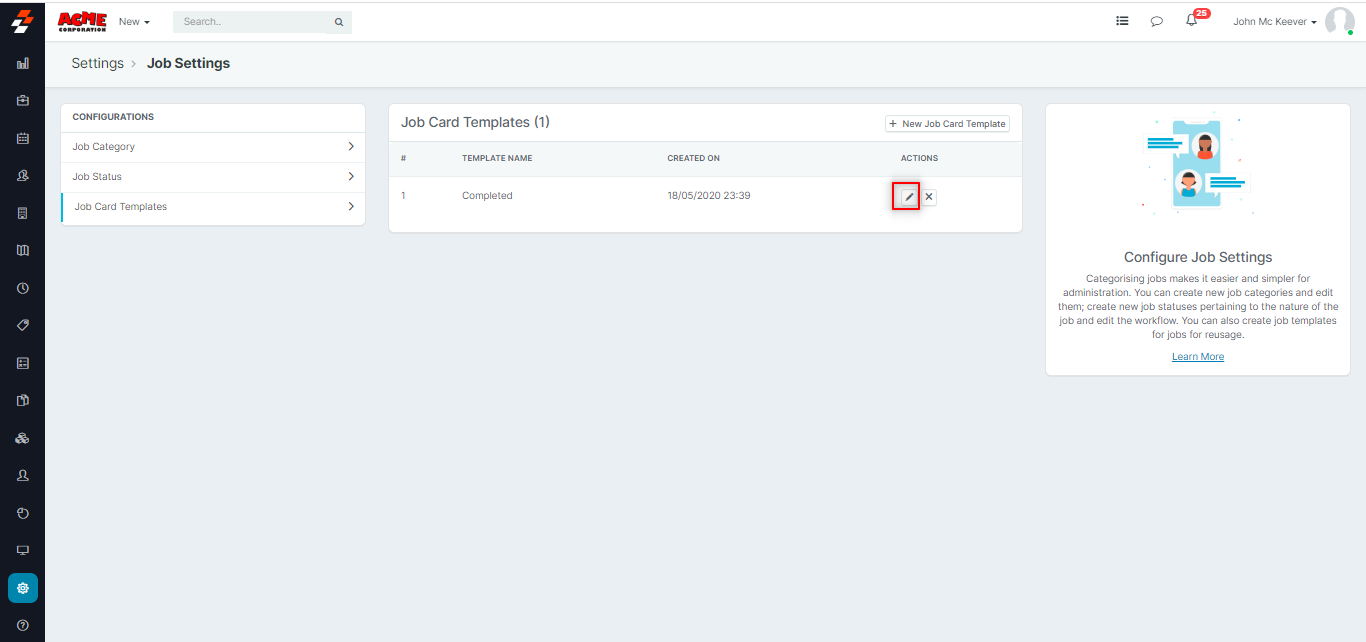Click the Job Settings breadcrumb title

(188, 63)
